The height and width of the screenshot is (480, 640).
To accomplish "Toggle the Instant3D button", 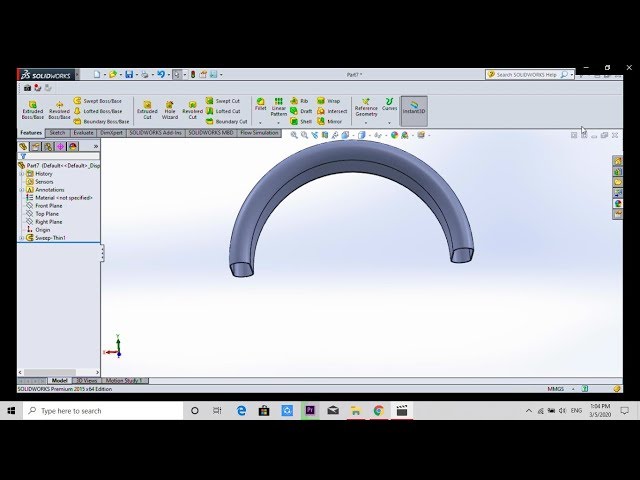I will tap(414, 111).
